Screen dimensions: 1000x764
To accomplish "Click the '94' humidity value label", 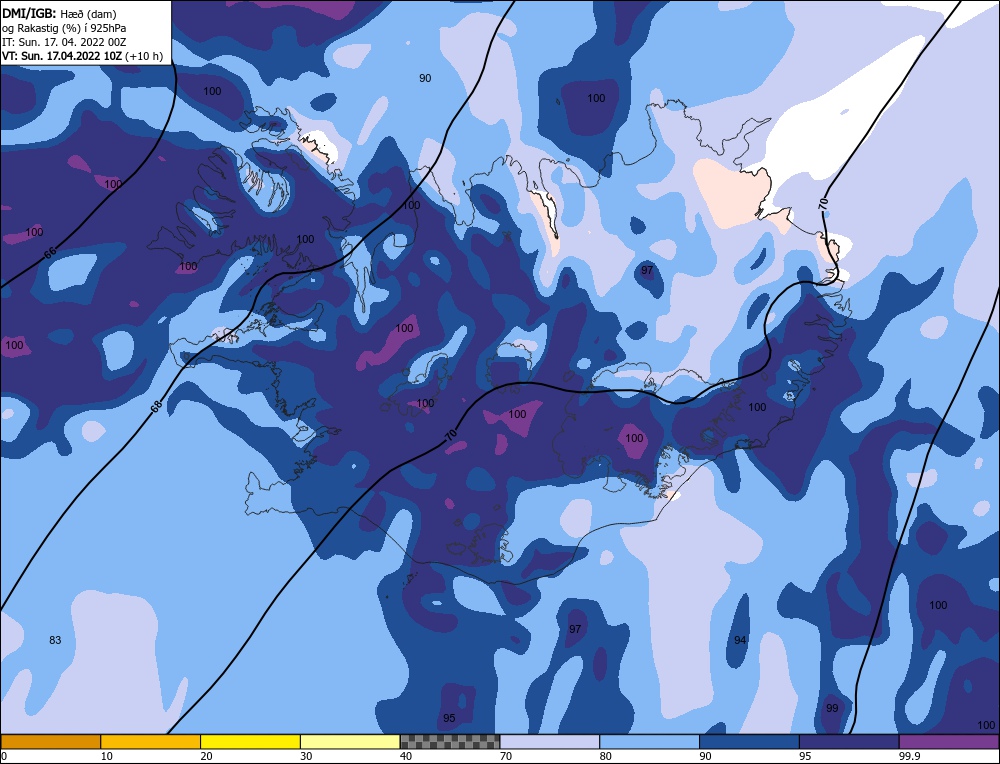I will click(740, 640).
